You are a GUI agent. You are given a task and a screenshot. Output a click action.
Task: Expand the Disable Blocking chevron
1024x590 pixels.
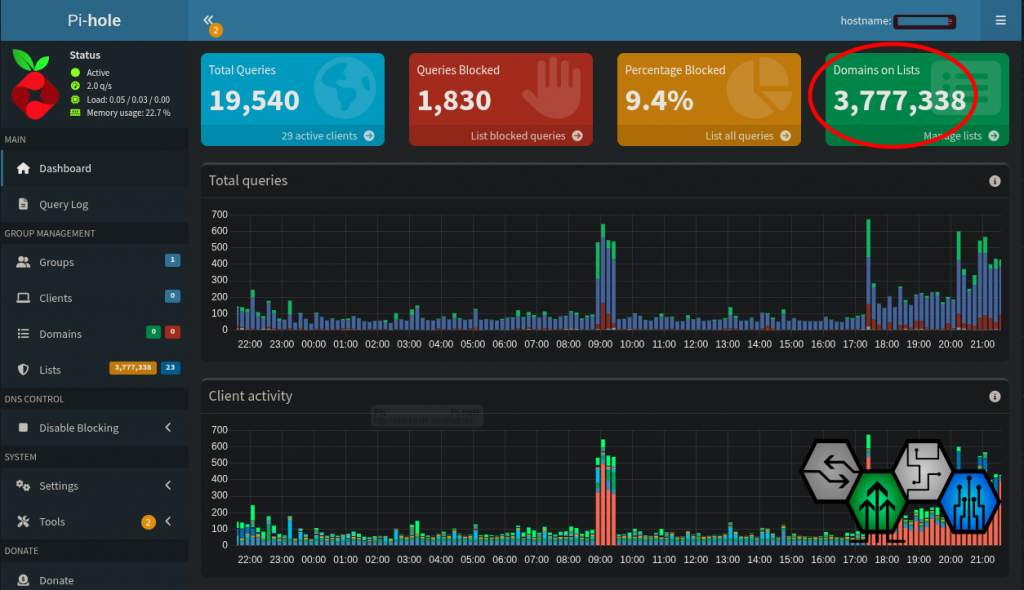tap(168, 428)
